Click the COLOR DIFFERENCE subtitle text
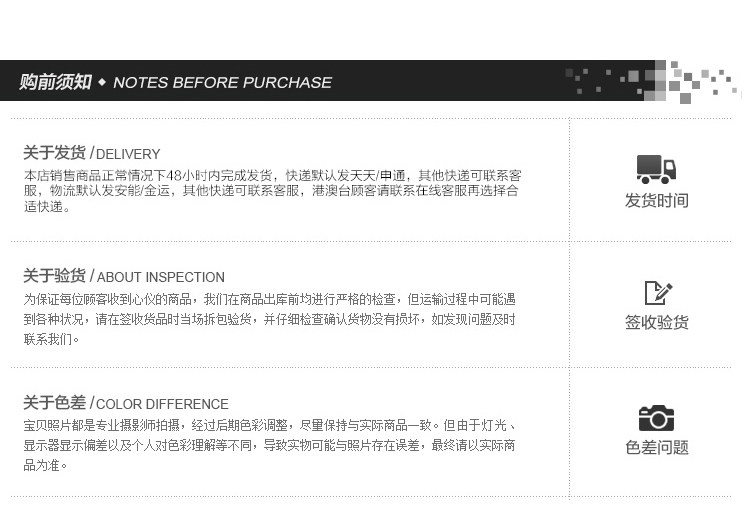Screen dimensions: 750x508 pyautogui.click(x=162, y=404)
